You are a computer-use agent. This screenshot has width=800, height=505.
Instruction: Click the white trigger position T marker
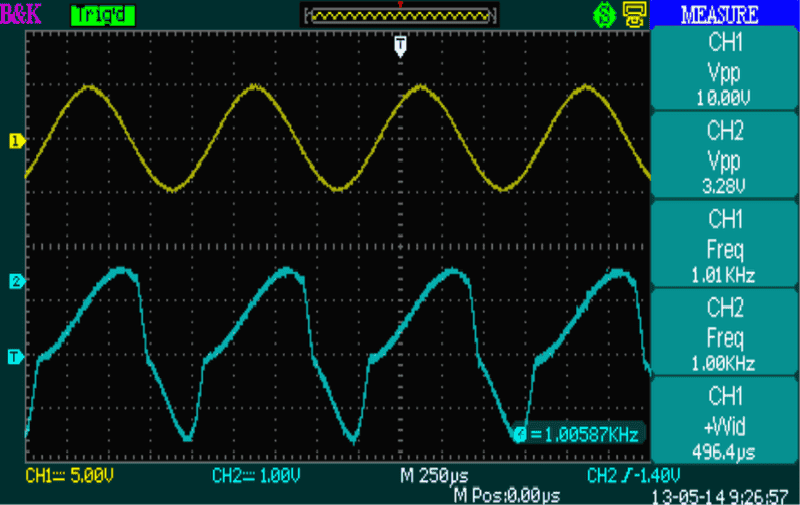(x=401, y=46)
